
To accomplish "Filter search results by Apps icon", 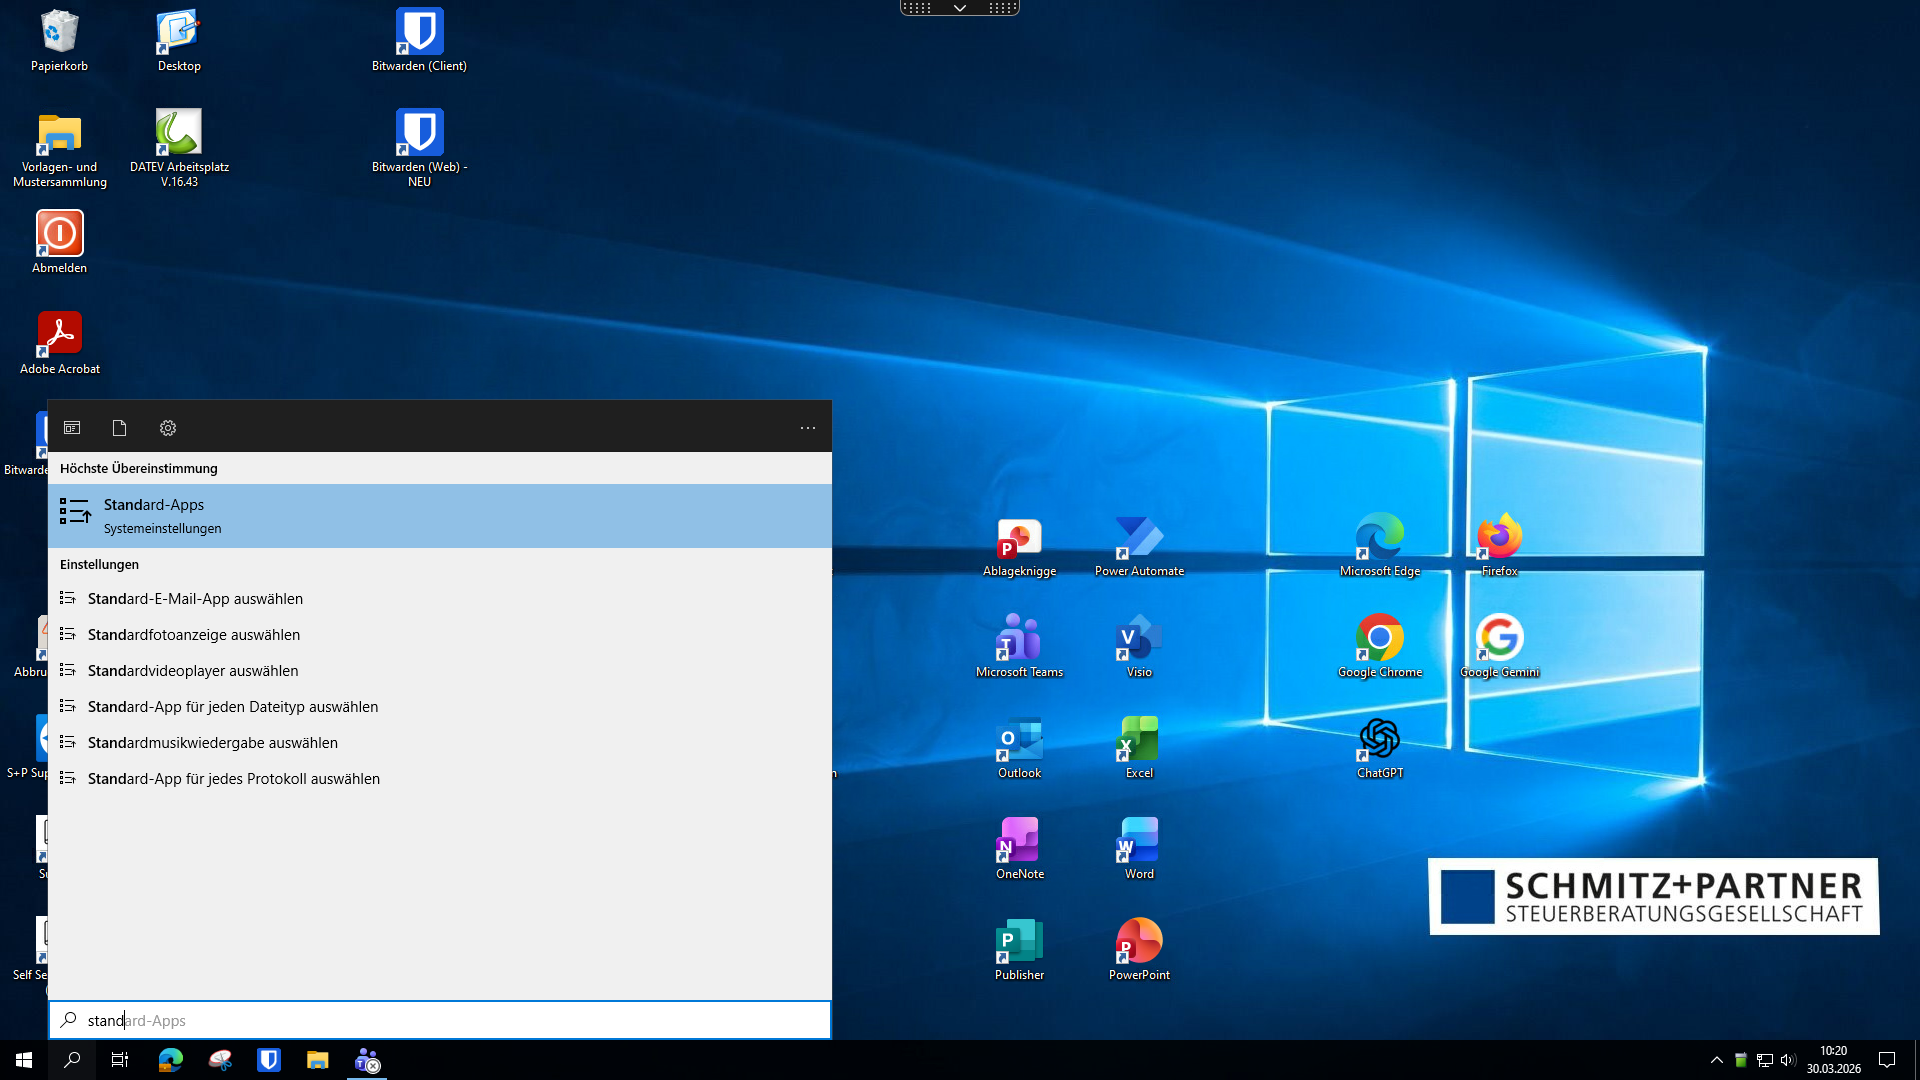I will 72,428.
